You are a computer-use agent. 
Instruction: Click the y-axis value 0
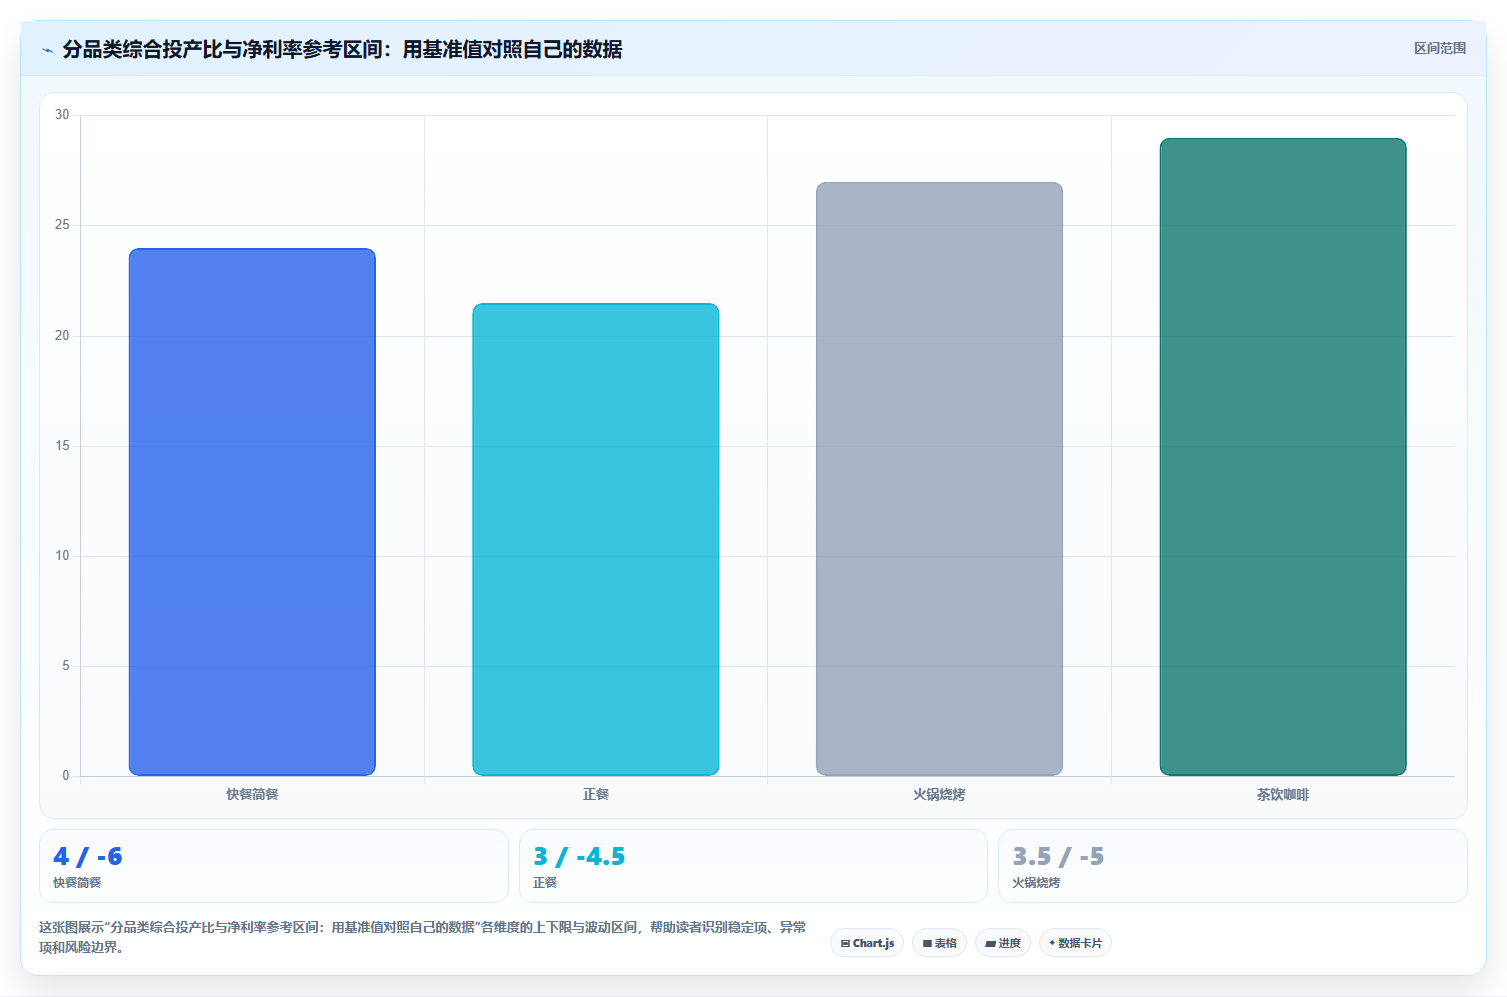point(66,776)
